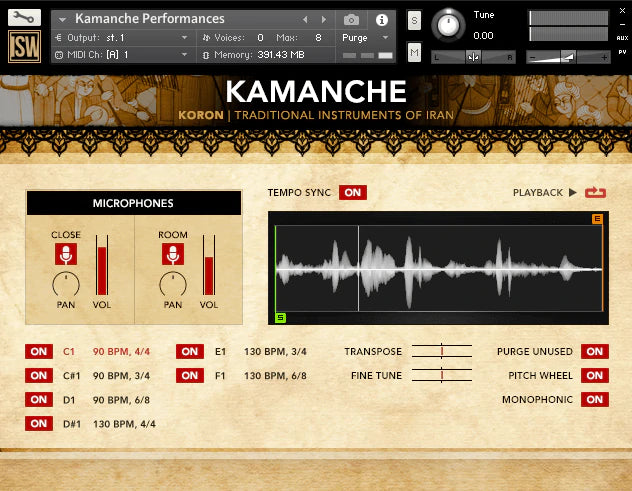Toggle ON switch for E1 phrase
The image size is (632, 491).
(190, 351)
